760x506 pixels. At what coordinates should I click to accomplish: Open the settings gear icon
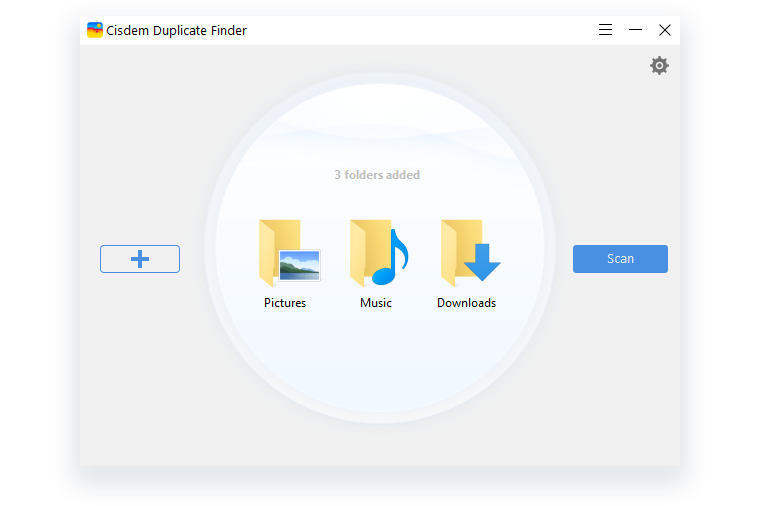click(x=659, y=66)
